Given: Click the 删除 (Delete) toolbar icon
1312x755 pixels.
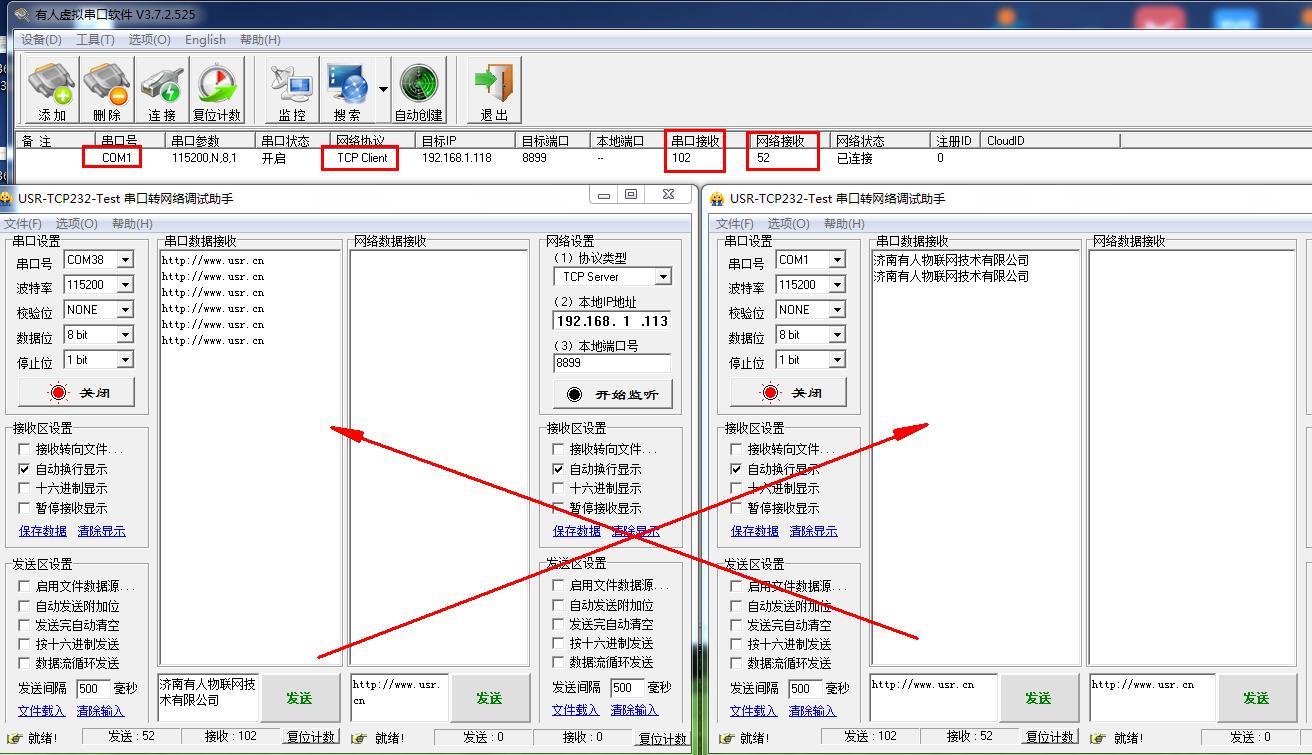Looking at the screenshot, I should pyautogui.click(x=106, y=90).
